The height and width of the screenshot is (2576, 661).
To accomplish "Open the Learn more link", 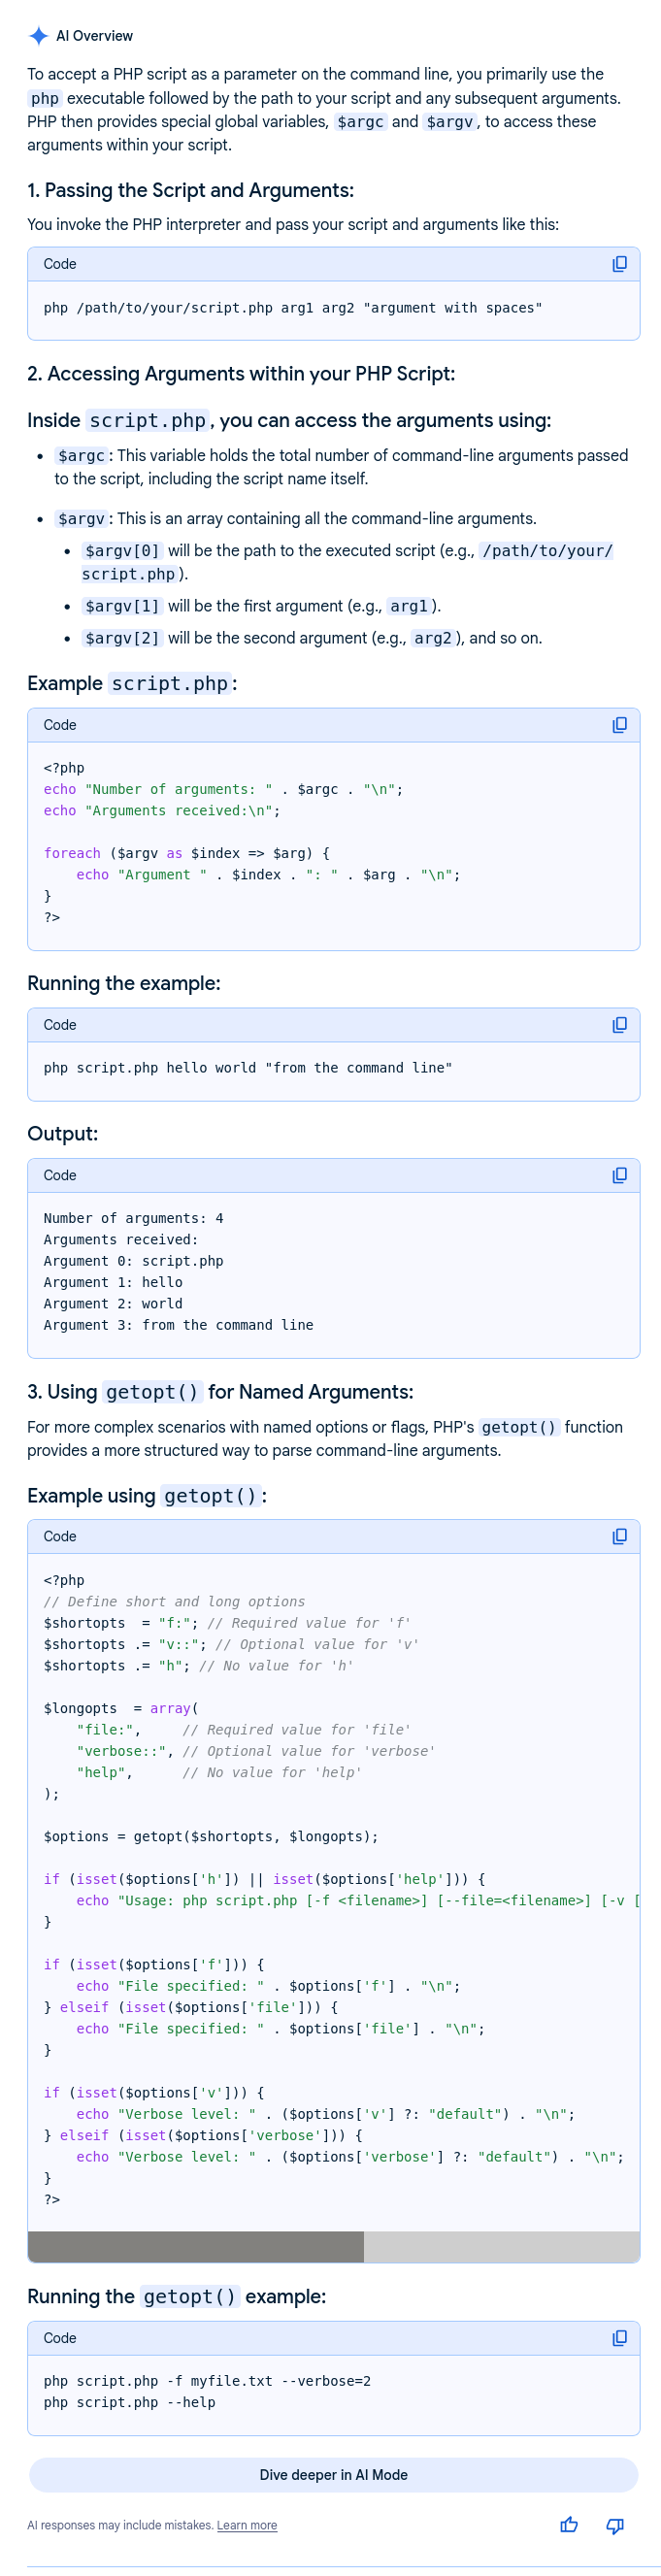I will [x=246, y=2526].
